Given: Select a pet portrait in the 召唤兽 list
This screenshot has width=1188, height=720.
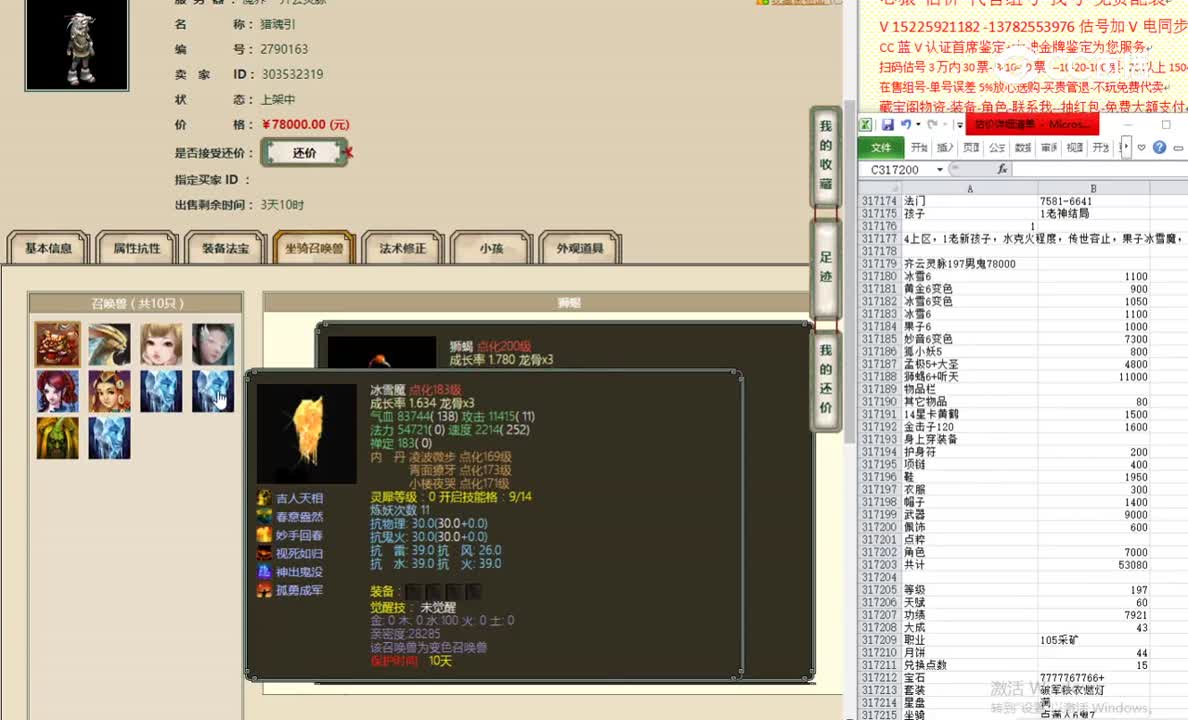Looking at the screenshot, I should [57, 345].
